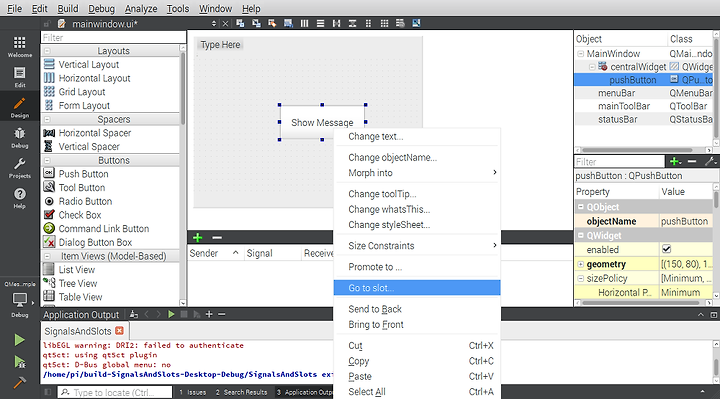
Task: Select menuBar row in object inspector
Action: pyautogui.click(x=643, y=93)
